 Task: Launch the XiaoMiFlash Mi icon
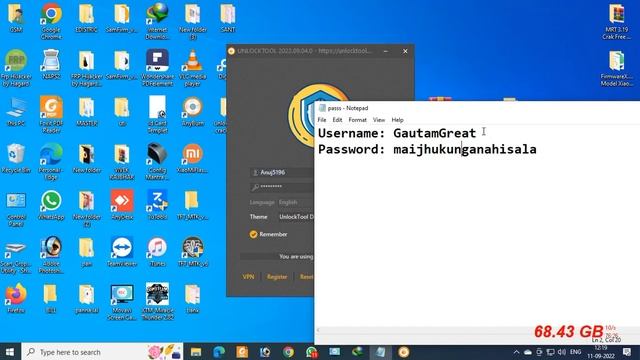[193, 158]
